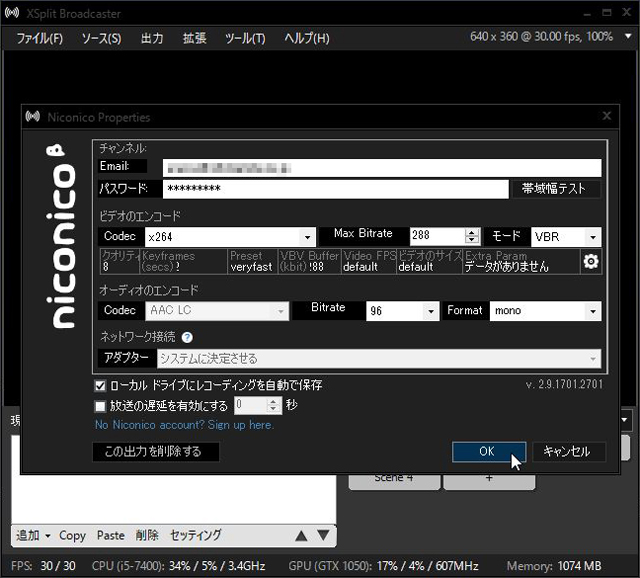Click the この出力を削除する button
640x578 pixels.
click(156, 452)
